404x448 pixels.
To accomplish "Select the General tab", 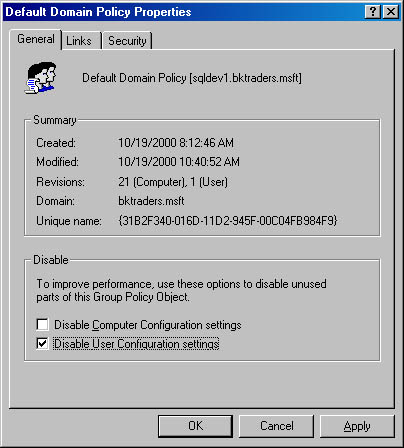I will (36, 39).
